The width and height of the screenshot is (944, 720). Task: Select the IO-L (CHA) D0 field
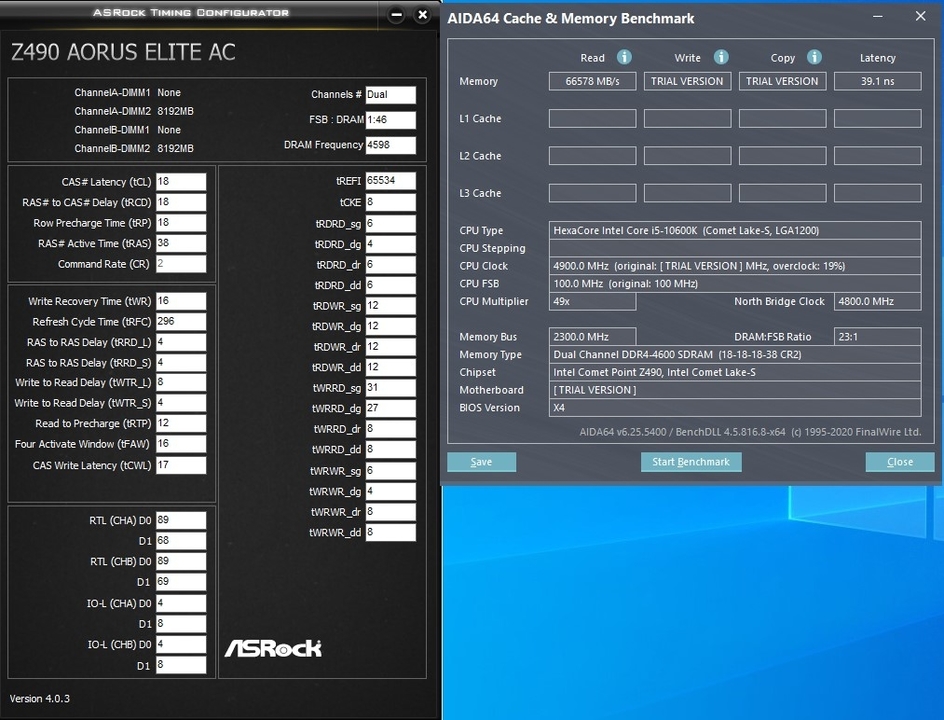pyautogui.click(x=181, y=603)
